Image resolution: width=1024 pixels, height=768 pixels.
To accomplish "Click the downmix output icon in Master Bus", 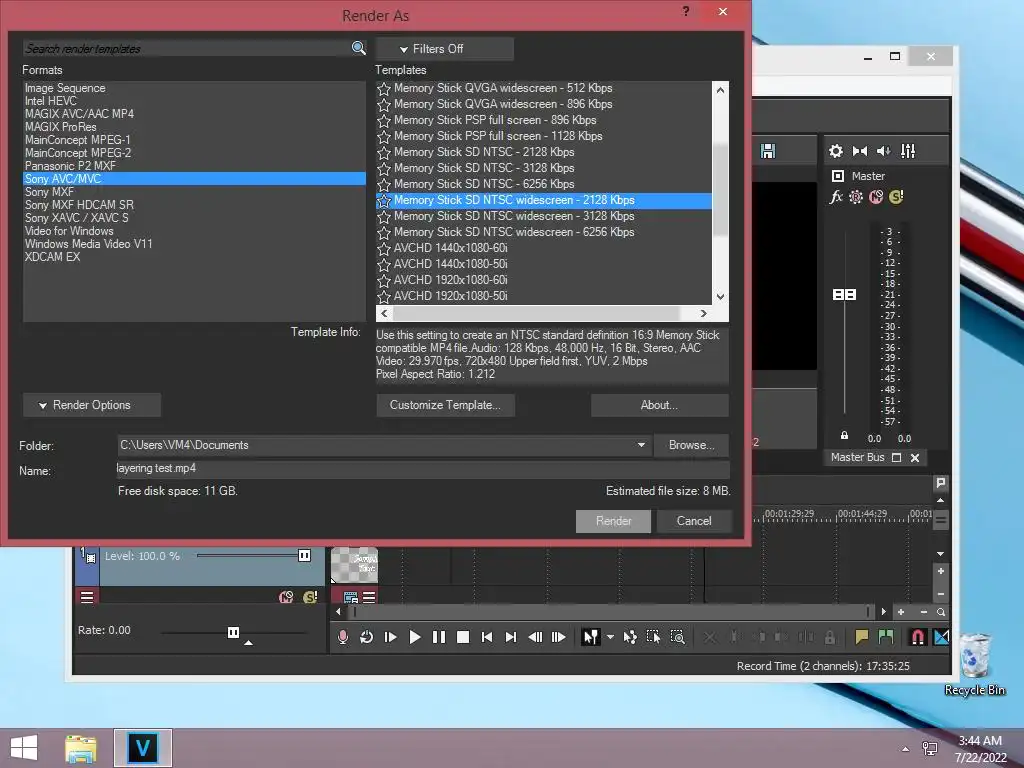I will pyautogui.click(x=860, y=152).
